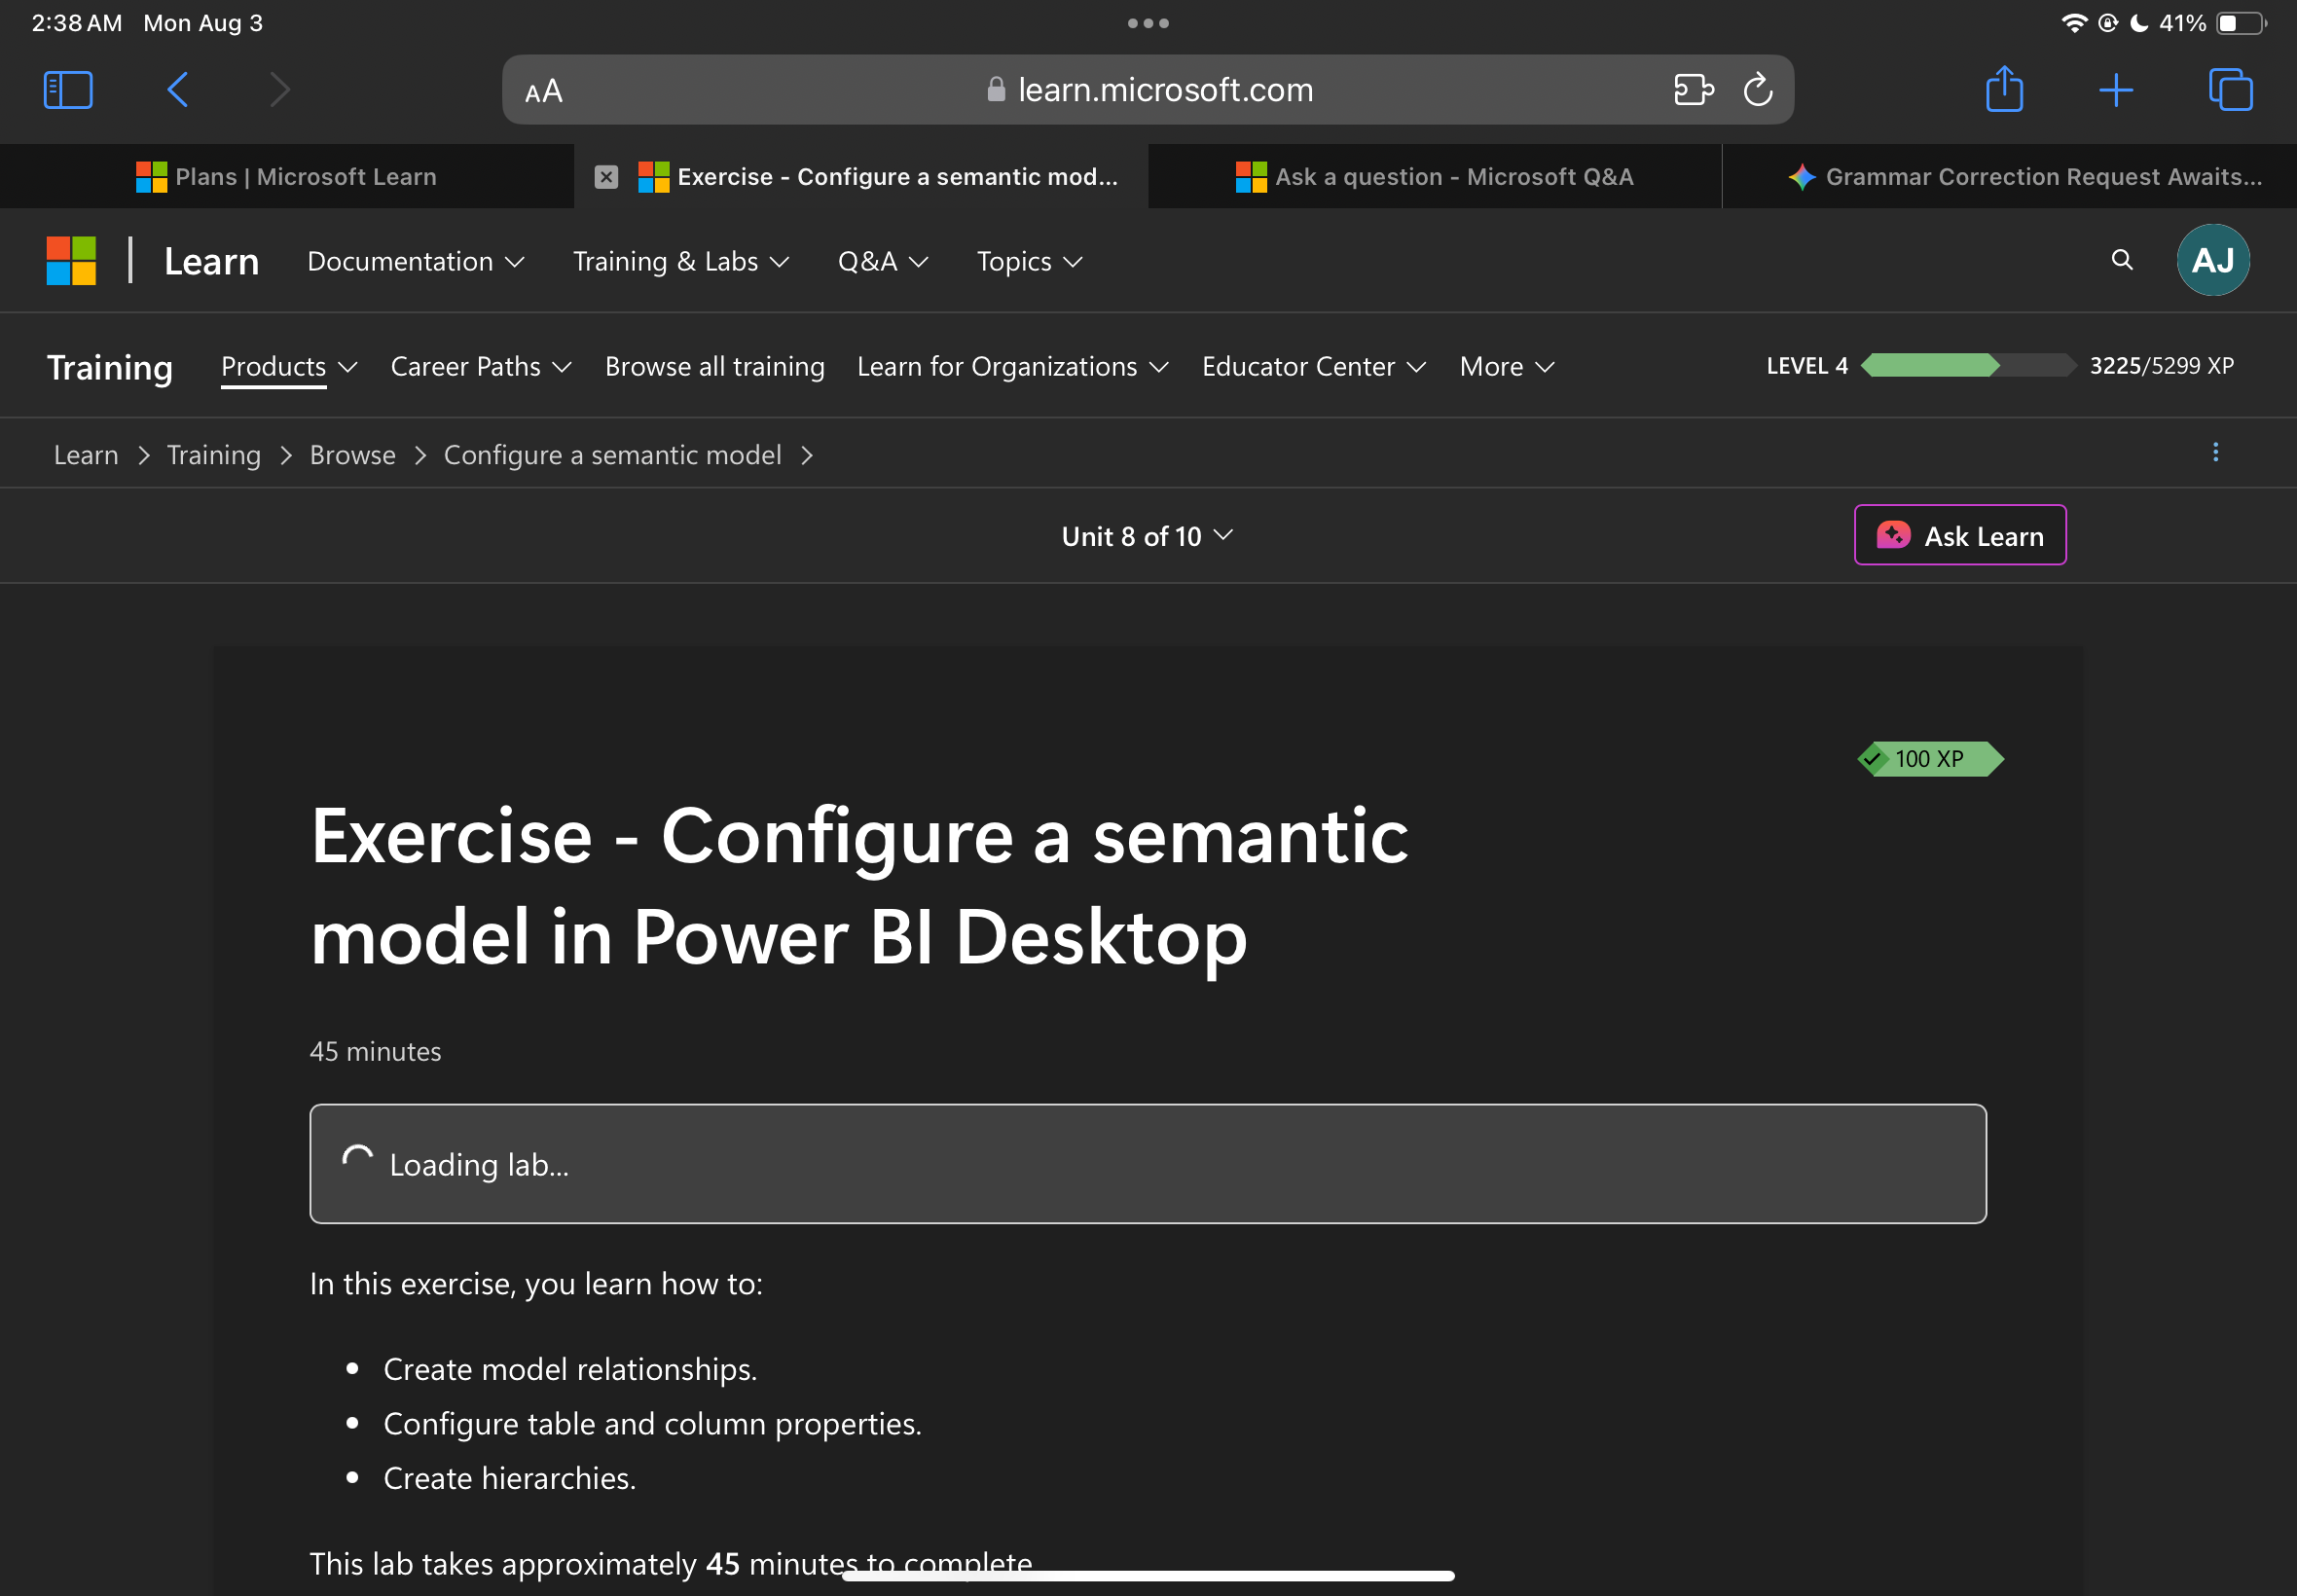Search Microsoft Learn with the magnifier
The image size is (2297, 1596).
coord(2122,260)
